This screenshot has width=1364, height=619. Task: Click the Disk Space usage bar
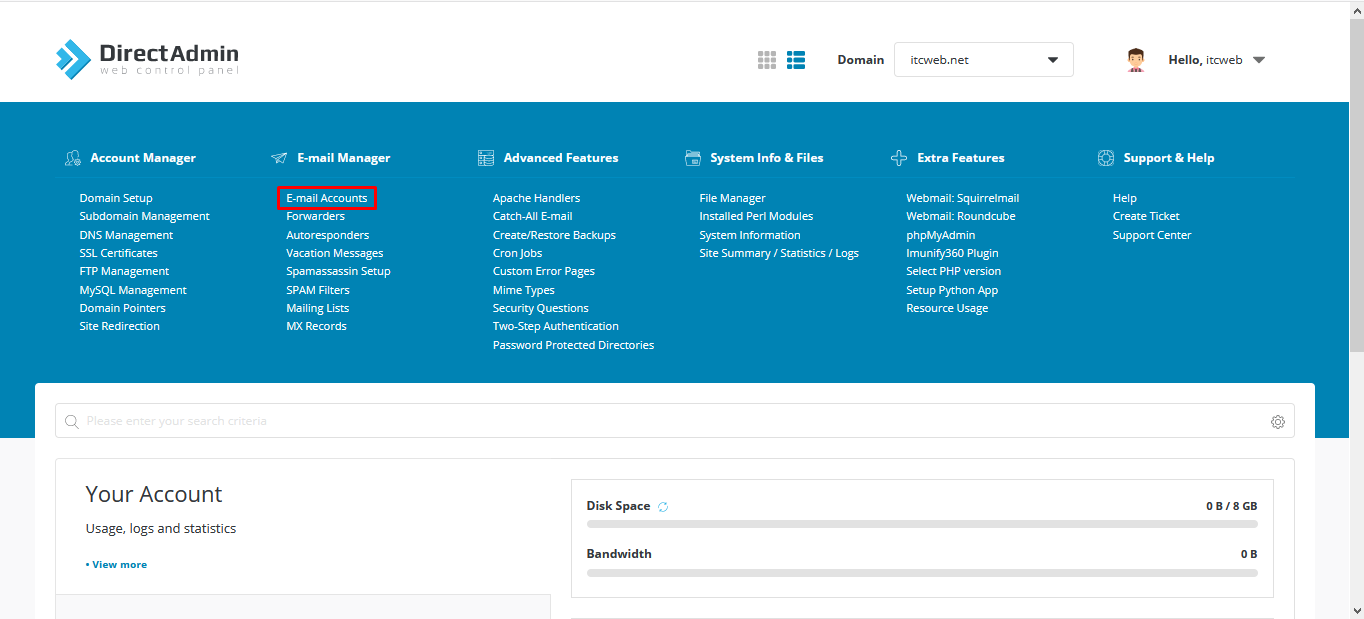(x=922, y=524)
